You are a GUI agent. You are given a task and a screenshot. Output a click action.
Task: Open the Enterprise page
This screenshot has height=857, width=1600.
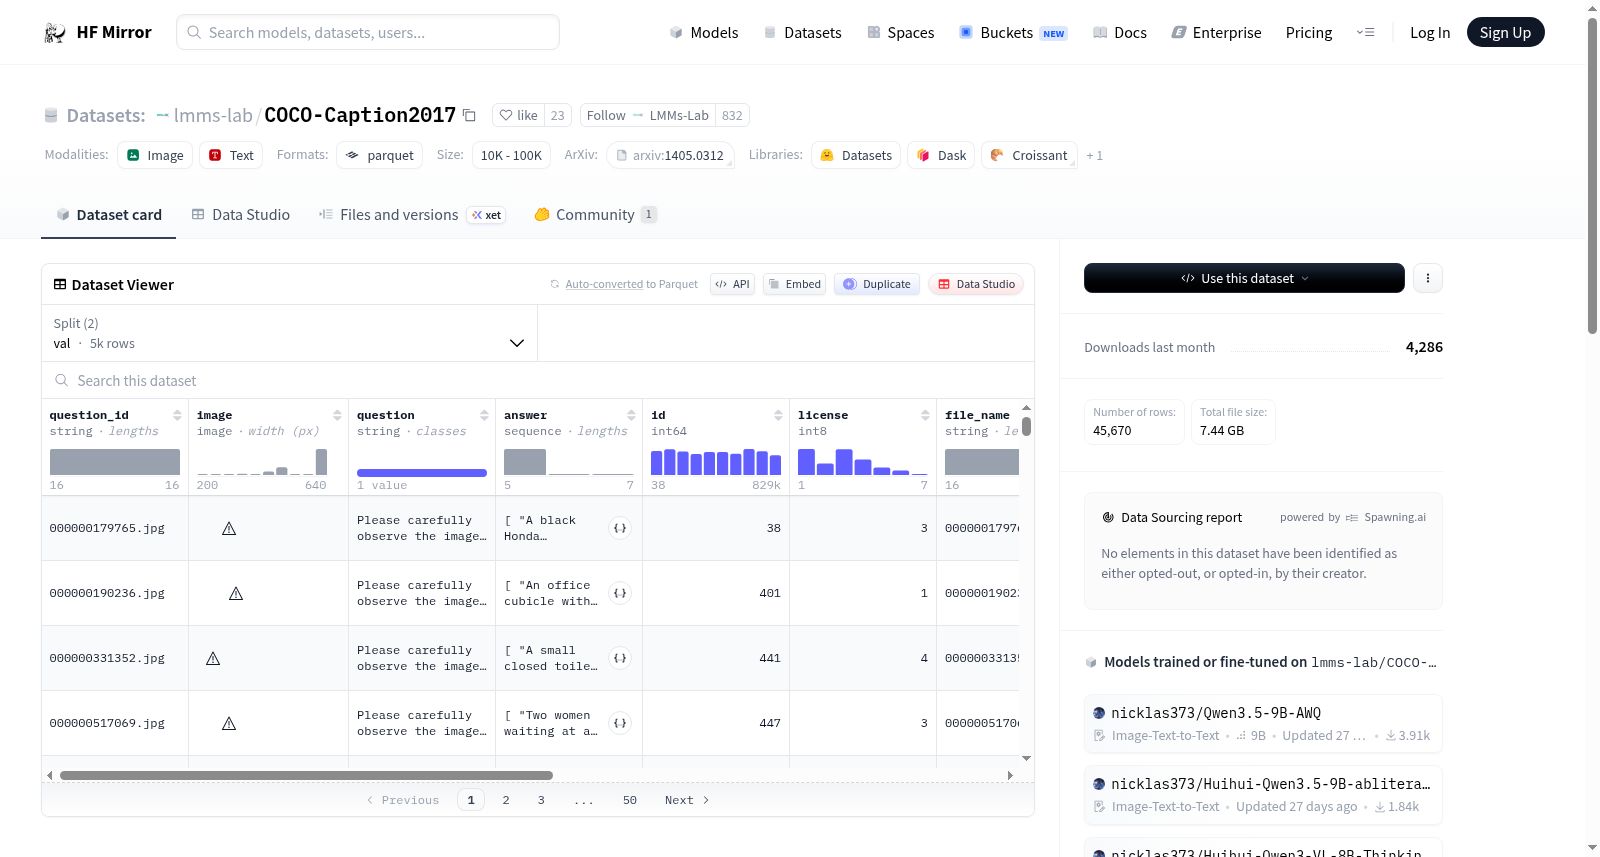point(1216,33)
